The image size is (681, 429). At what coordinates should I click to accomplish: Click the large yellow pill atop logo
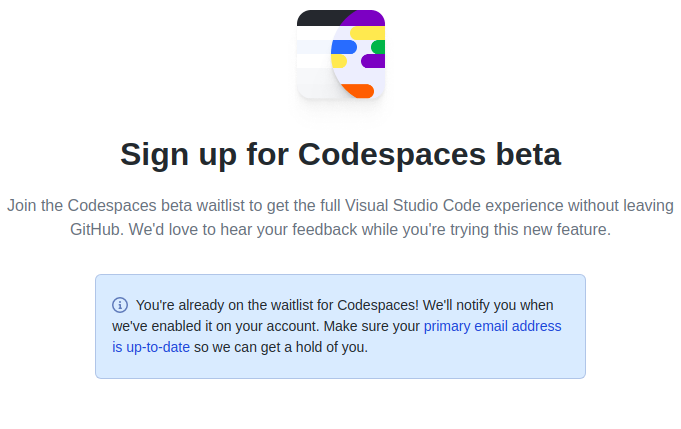[x=367, y=33]
